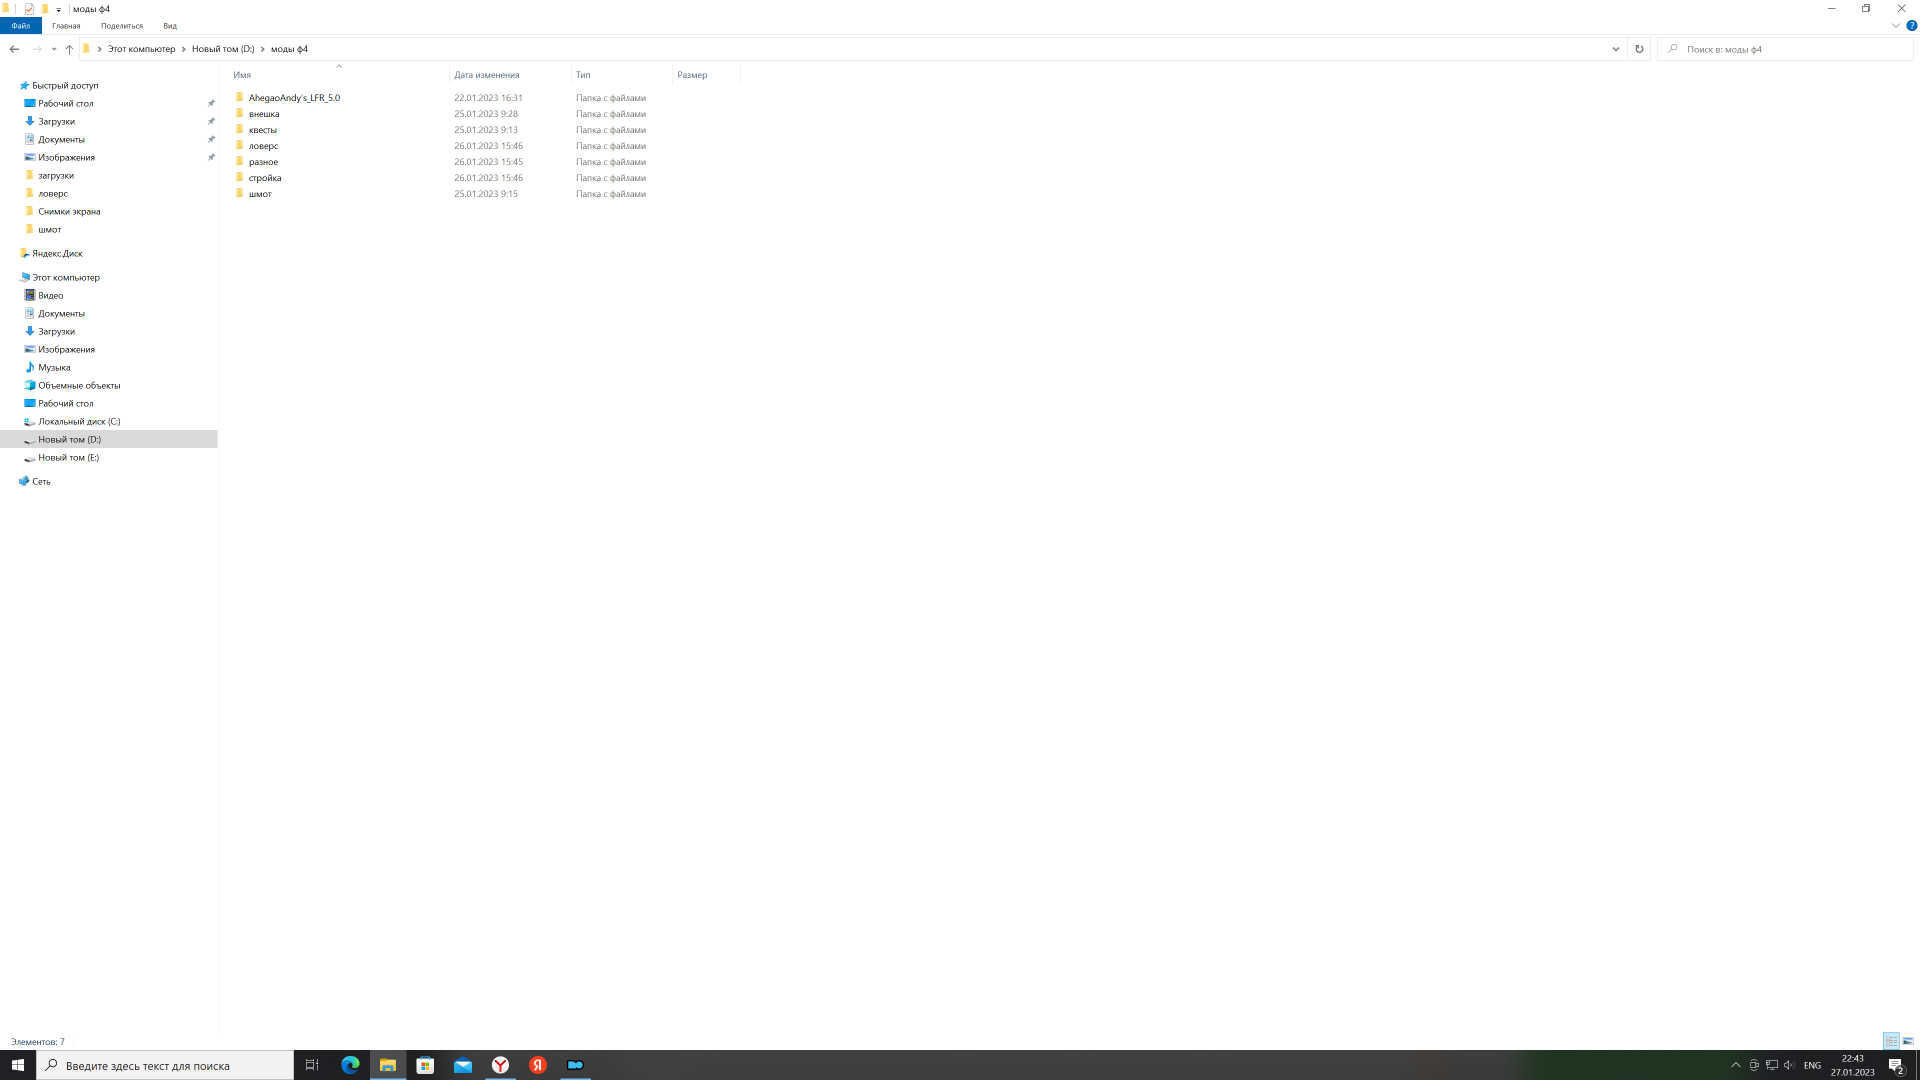Click the Back navigation arrow

[14, 49]
